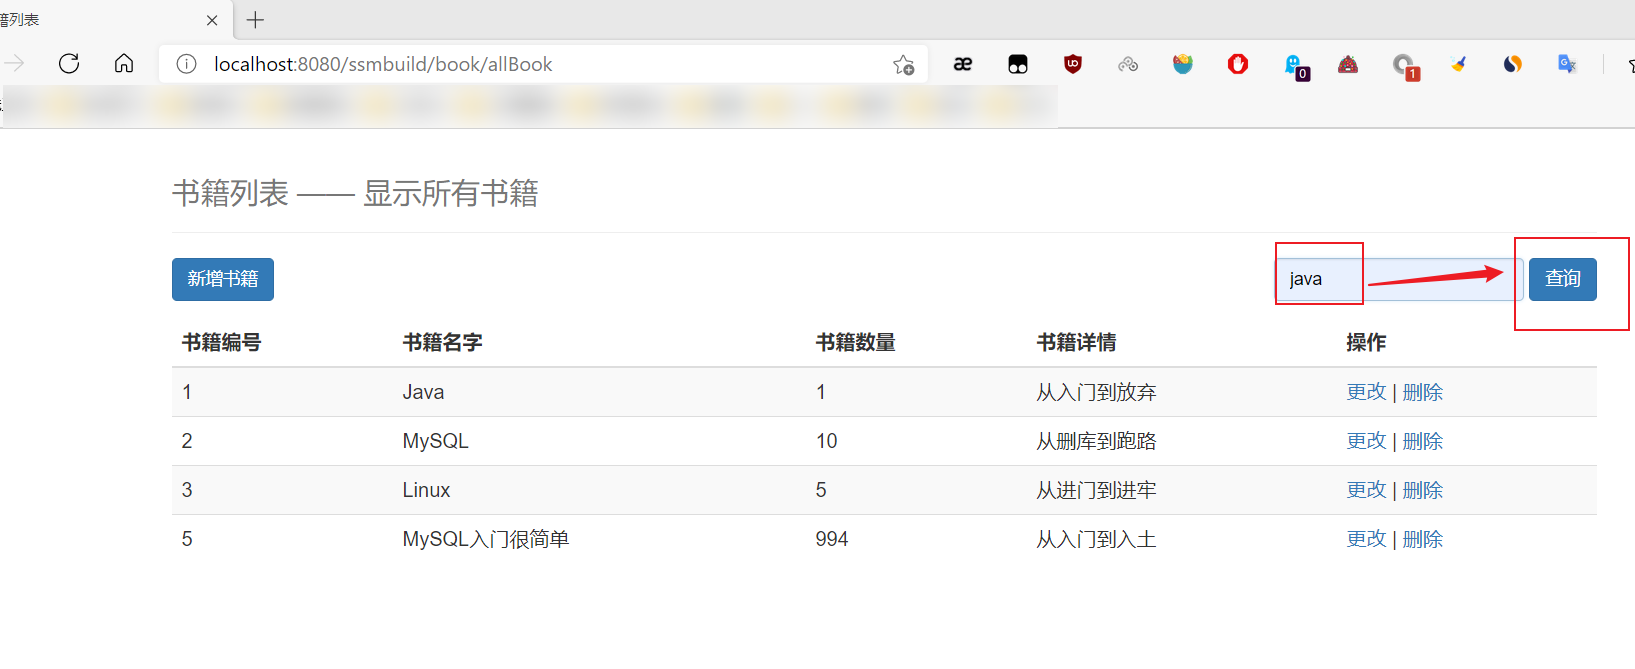Add page to favorites star icon
The image size is (1635, 669).
[903, 65]
